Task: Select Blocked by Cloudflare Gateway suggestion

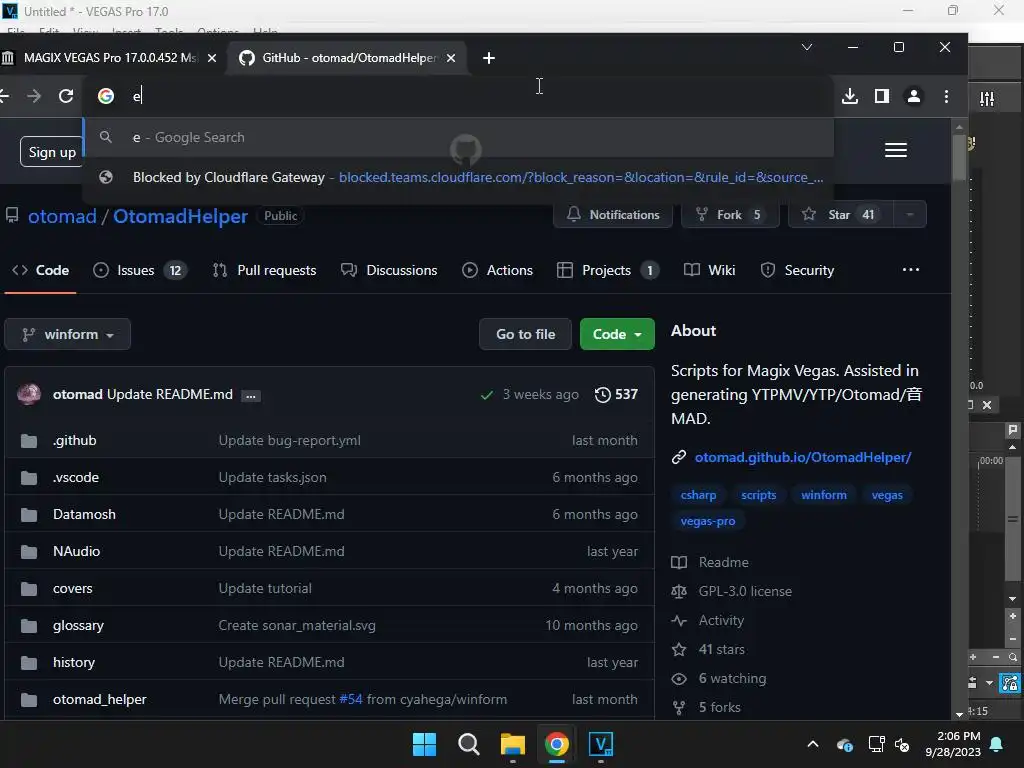Action: point(458,177)
